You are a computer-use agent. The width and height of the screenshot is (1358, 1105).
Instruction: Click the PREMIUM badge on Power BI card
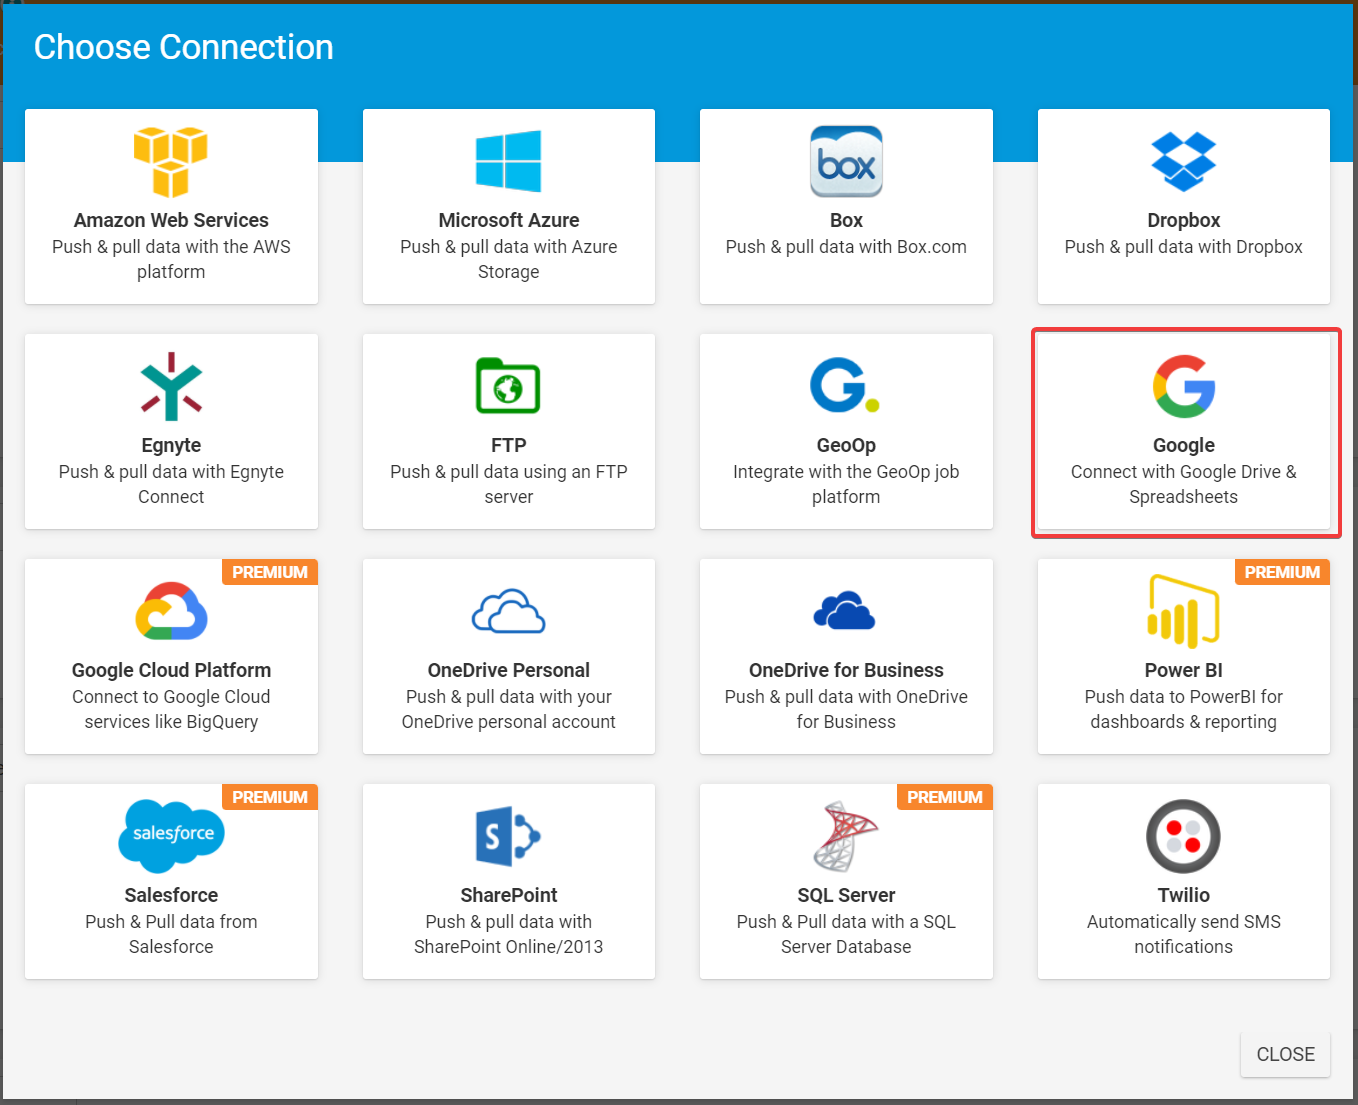(1282, 572)
